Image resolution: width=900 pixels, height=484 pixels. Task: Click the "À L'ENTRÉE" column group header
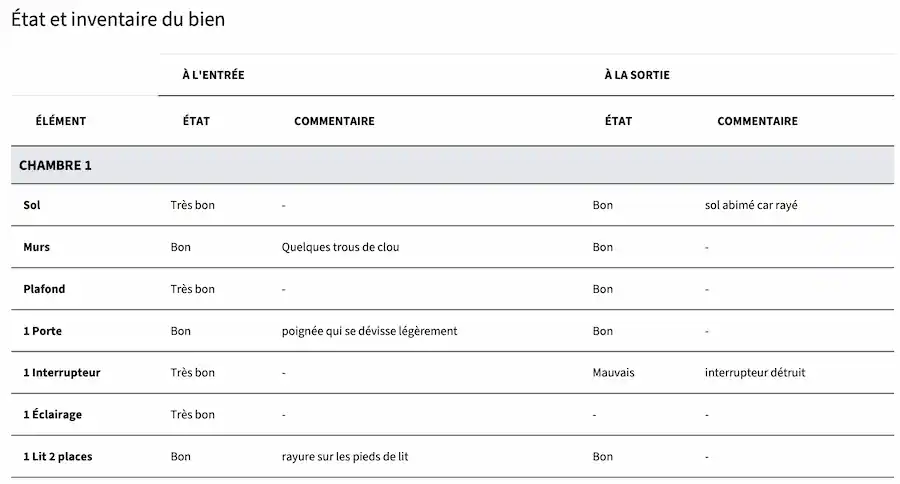click(x=213, y=75)
